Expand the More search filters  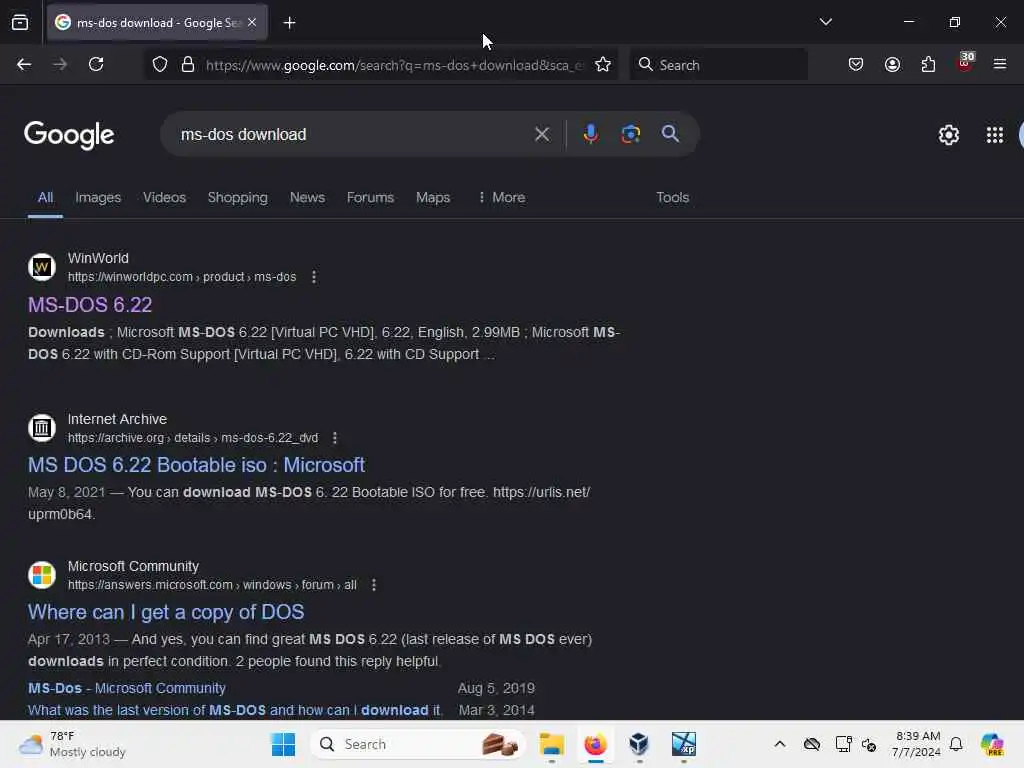pyautogui.click(x=502, y=197)
